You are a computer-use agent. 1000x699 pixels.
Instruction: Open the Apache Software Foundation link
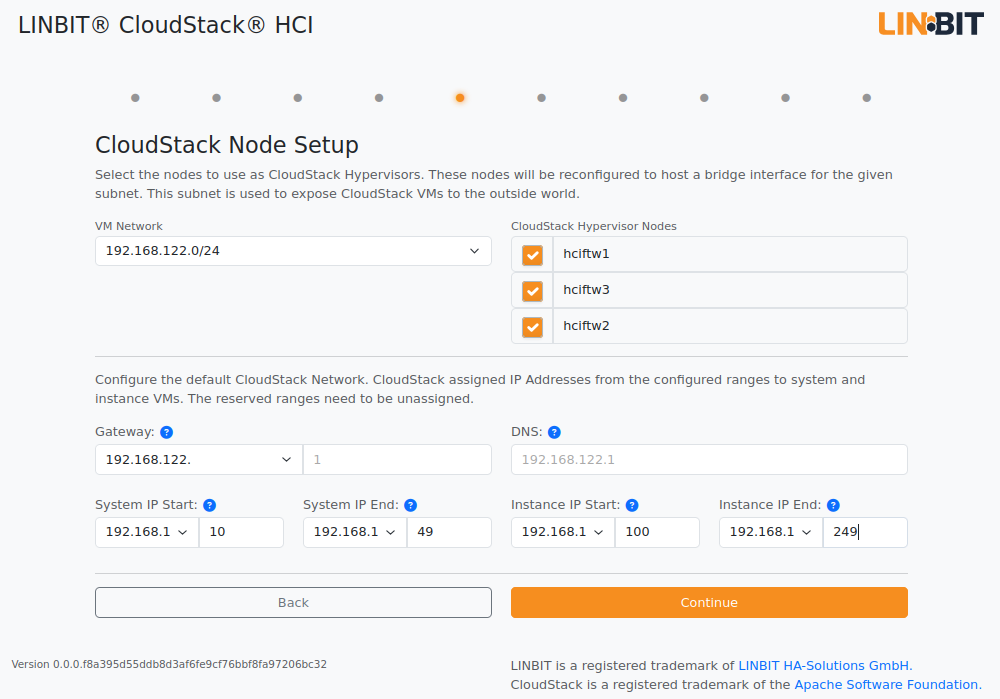point(888,685)
